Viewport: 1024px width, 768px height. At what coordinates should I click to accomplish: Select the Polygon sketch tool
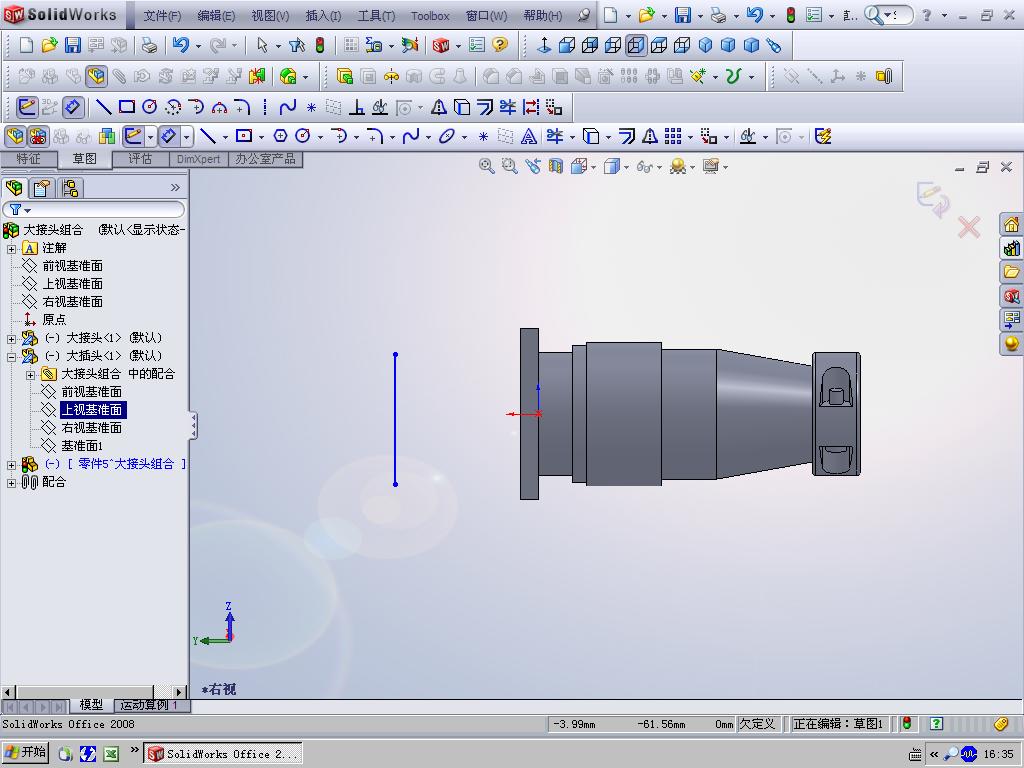[x=280, y=136]
